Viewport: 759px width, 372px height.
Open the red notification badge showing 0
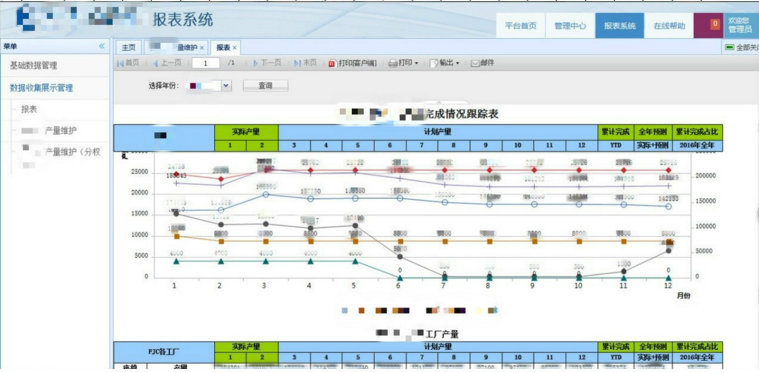[x=714, y=23]
